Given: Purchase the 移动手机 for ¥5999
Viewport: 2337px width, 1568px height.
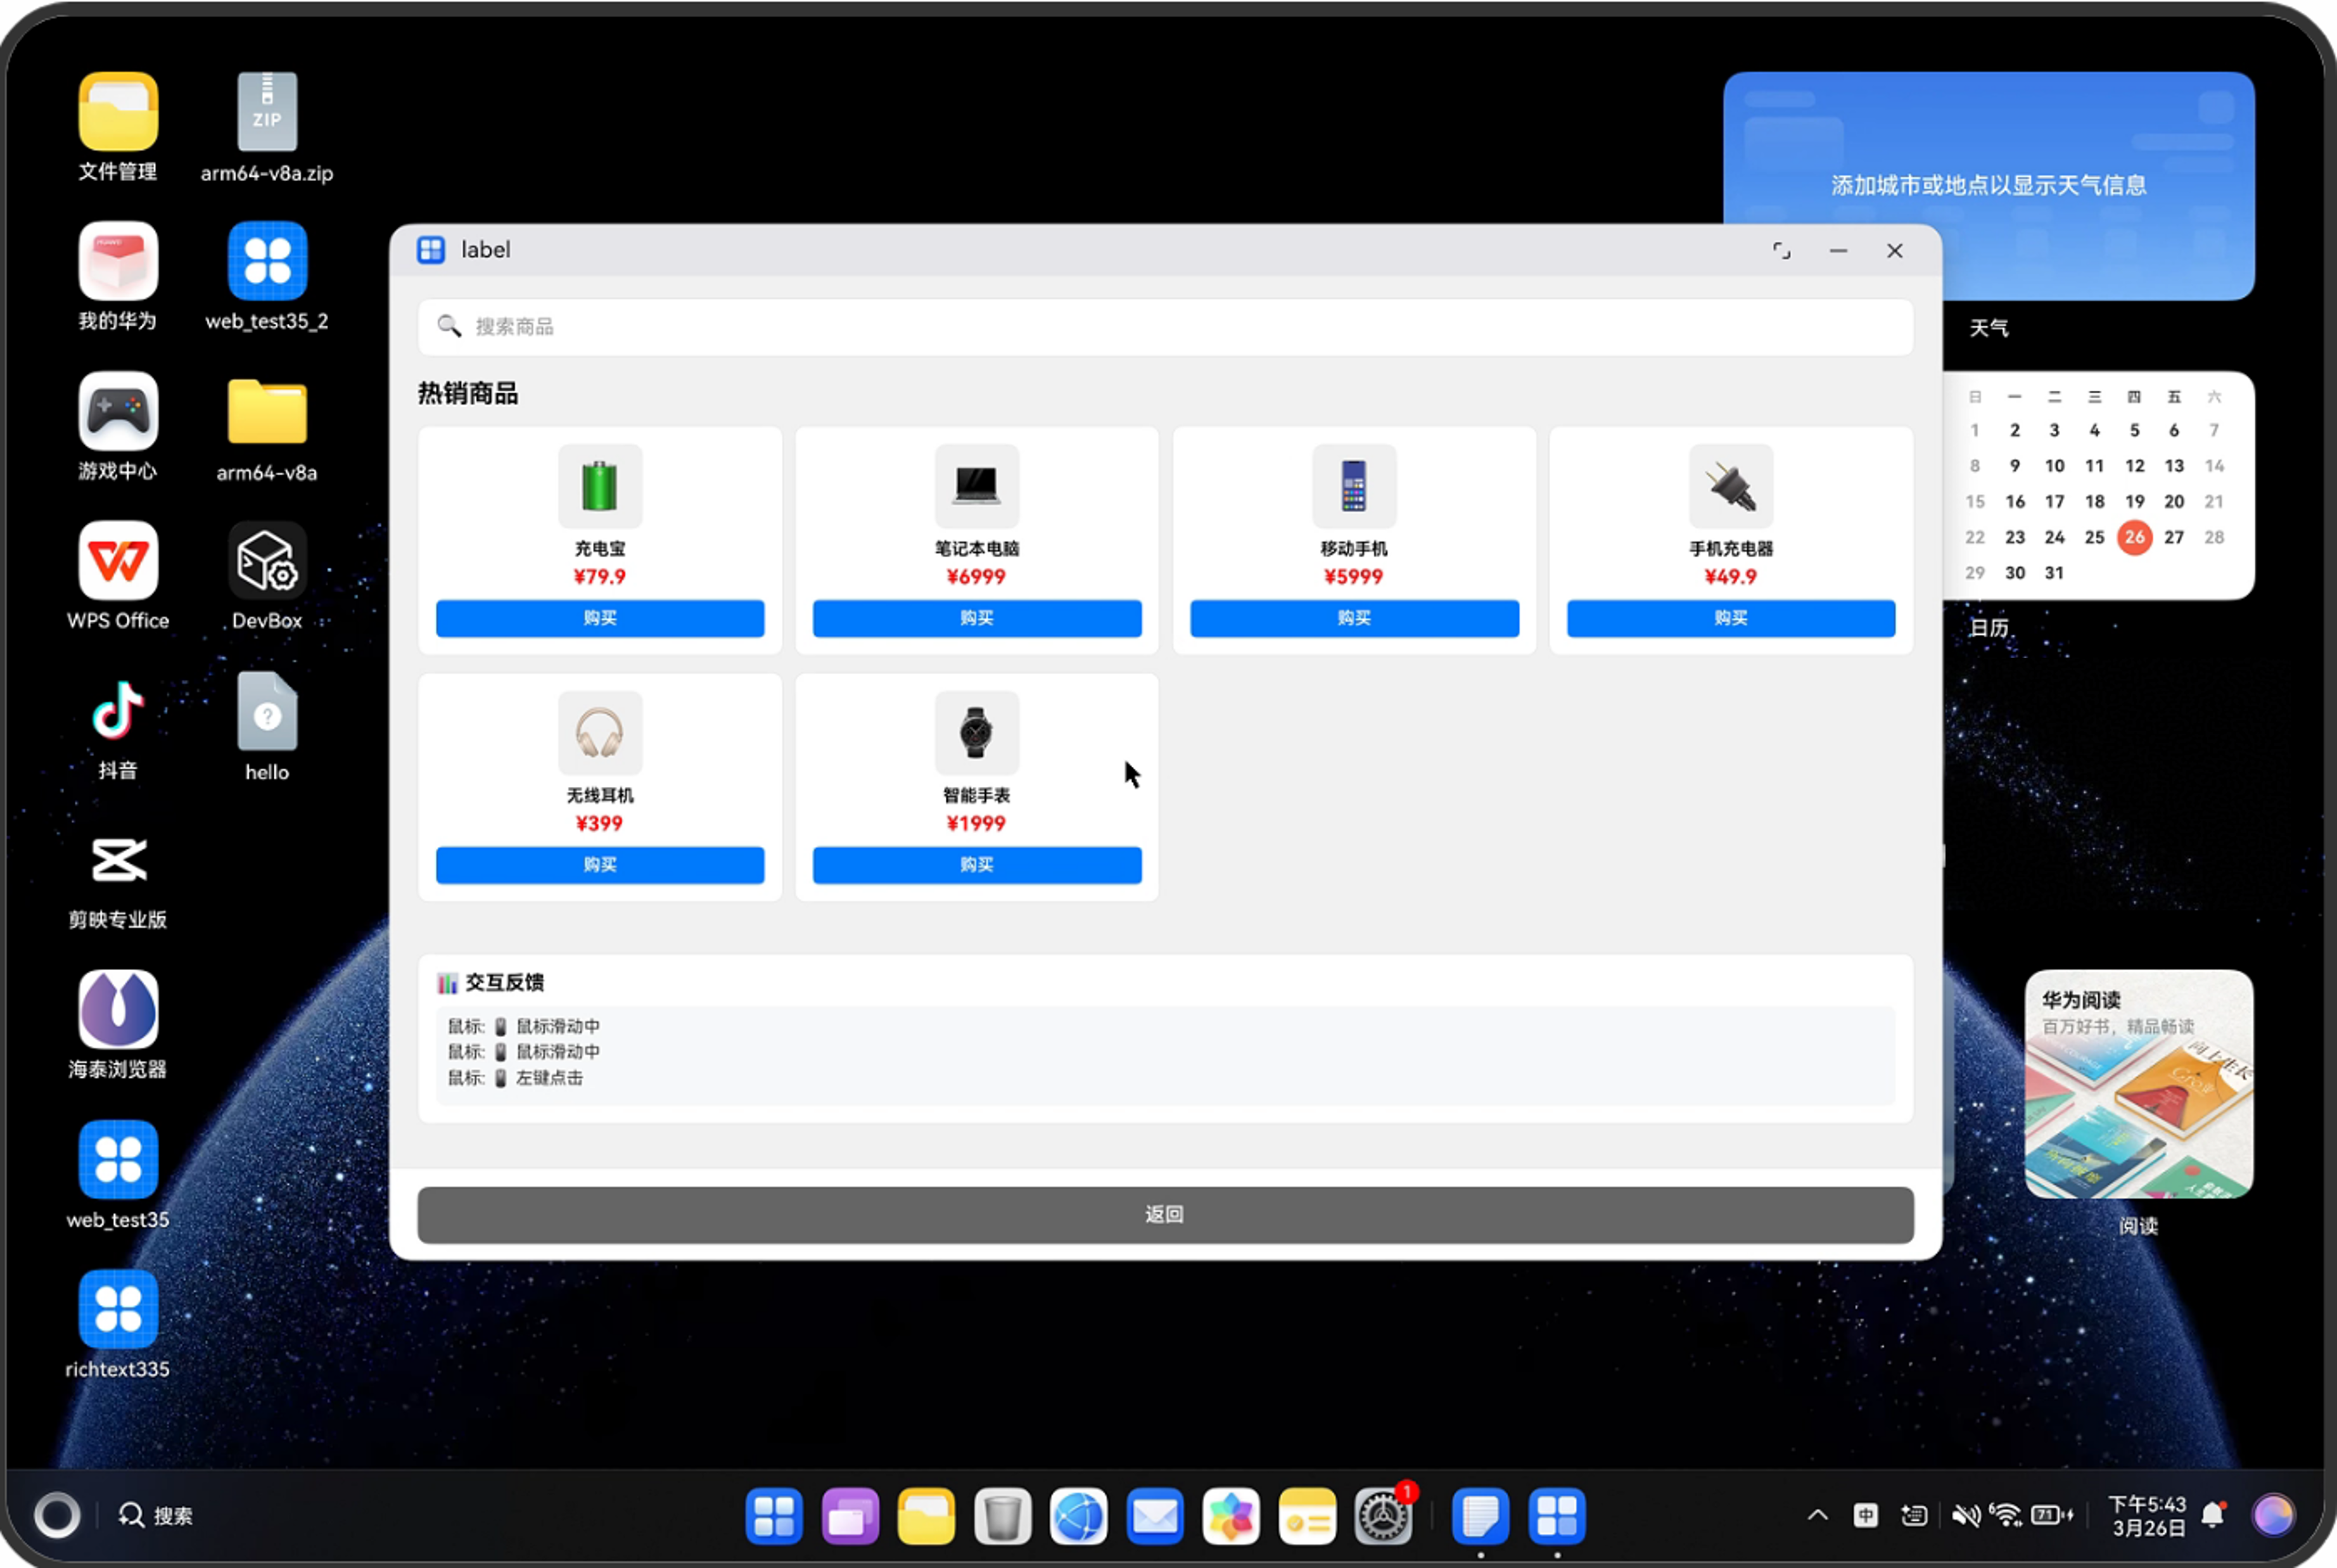Looking at the screenshot, I should coord(1354,618).
